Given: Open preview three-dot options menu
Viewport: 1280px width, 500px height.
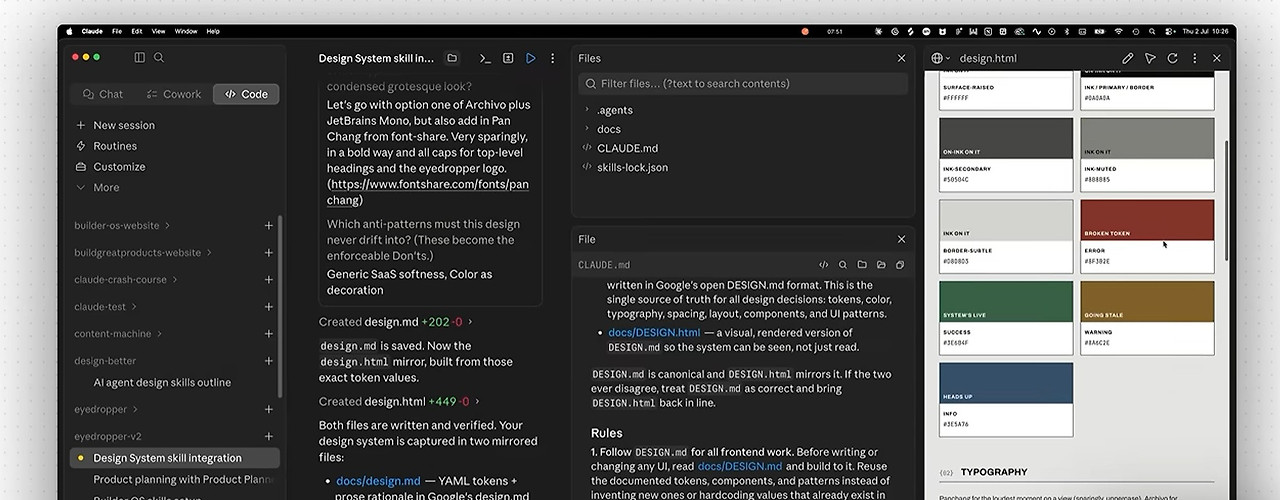Looking at the screenshot, I should click(1194, 58).
